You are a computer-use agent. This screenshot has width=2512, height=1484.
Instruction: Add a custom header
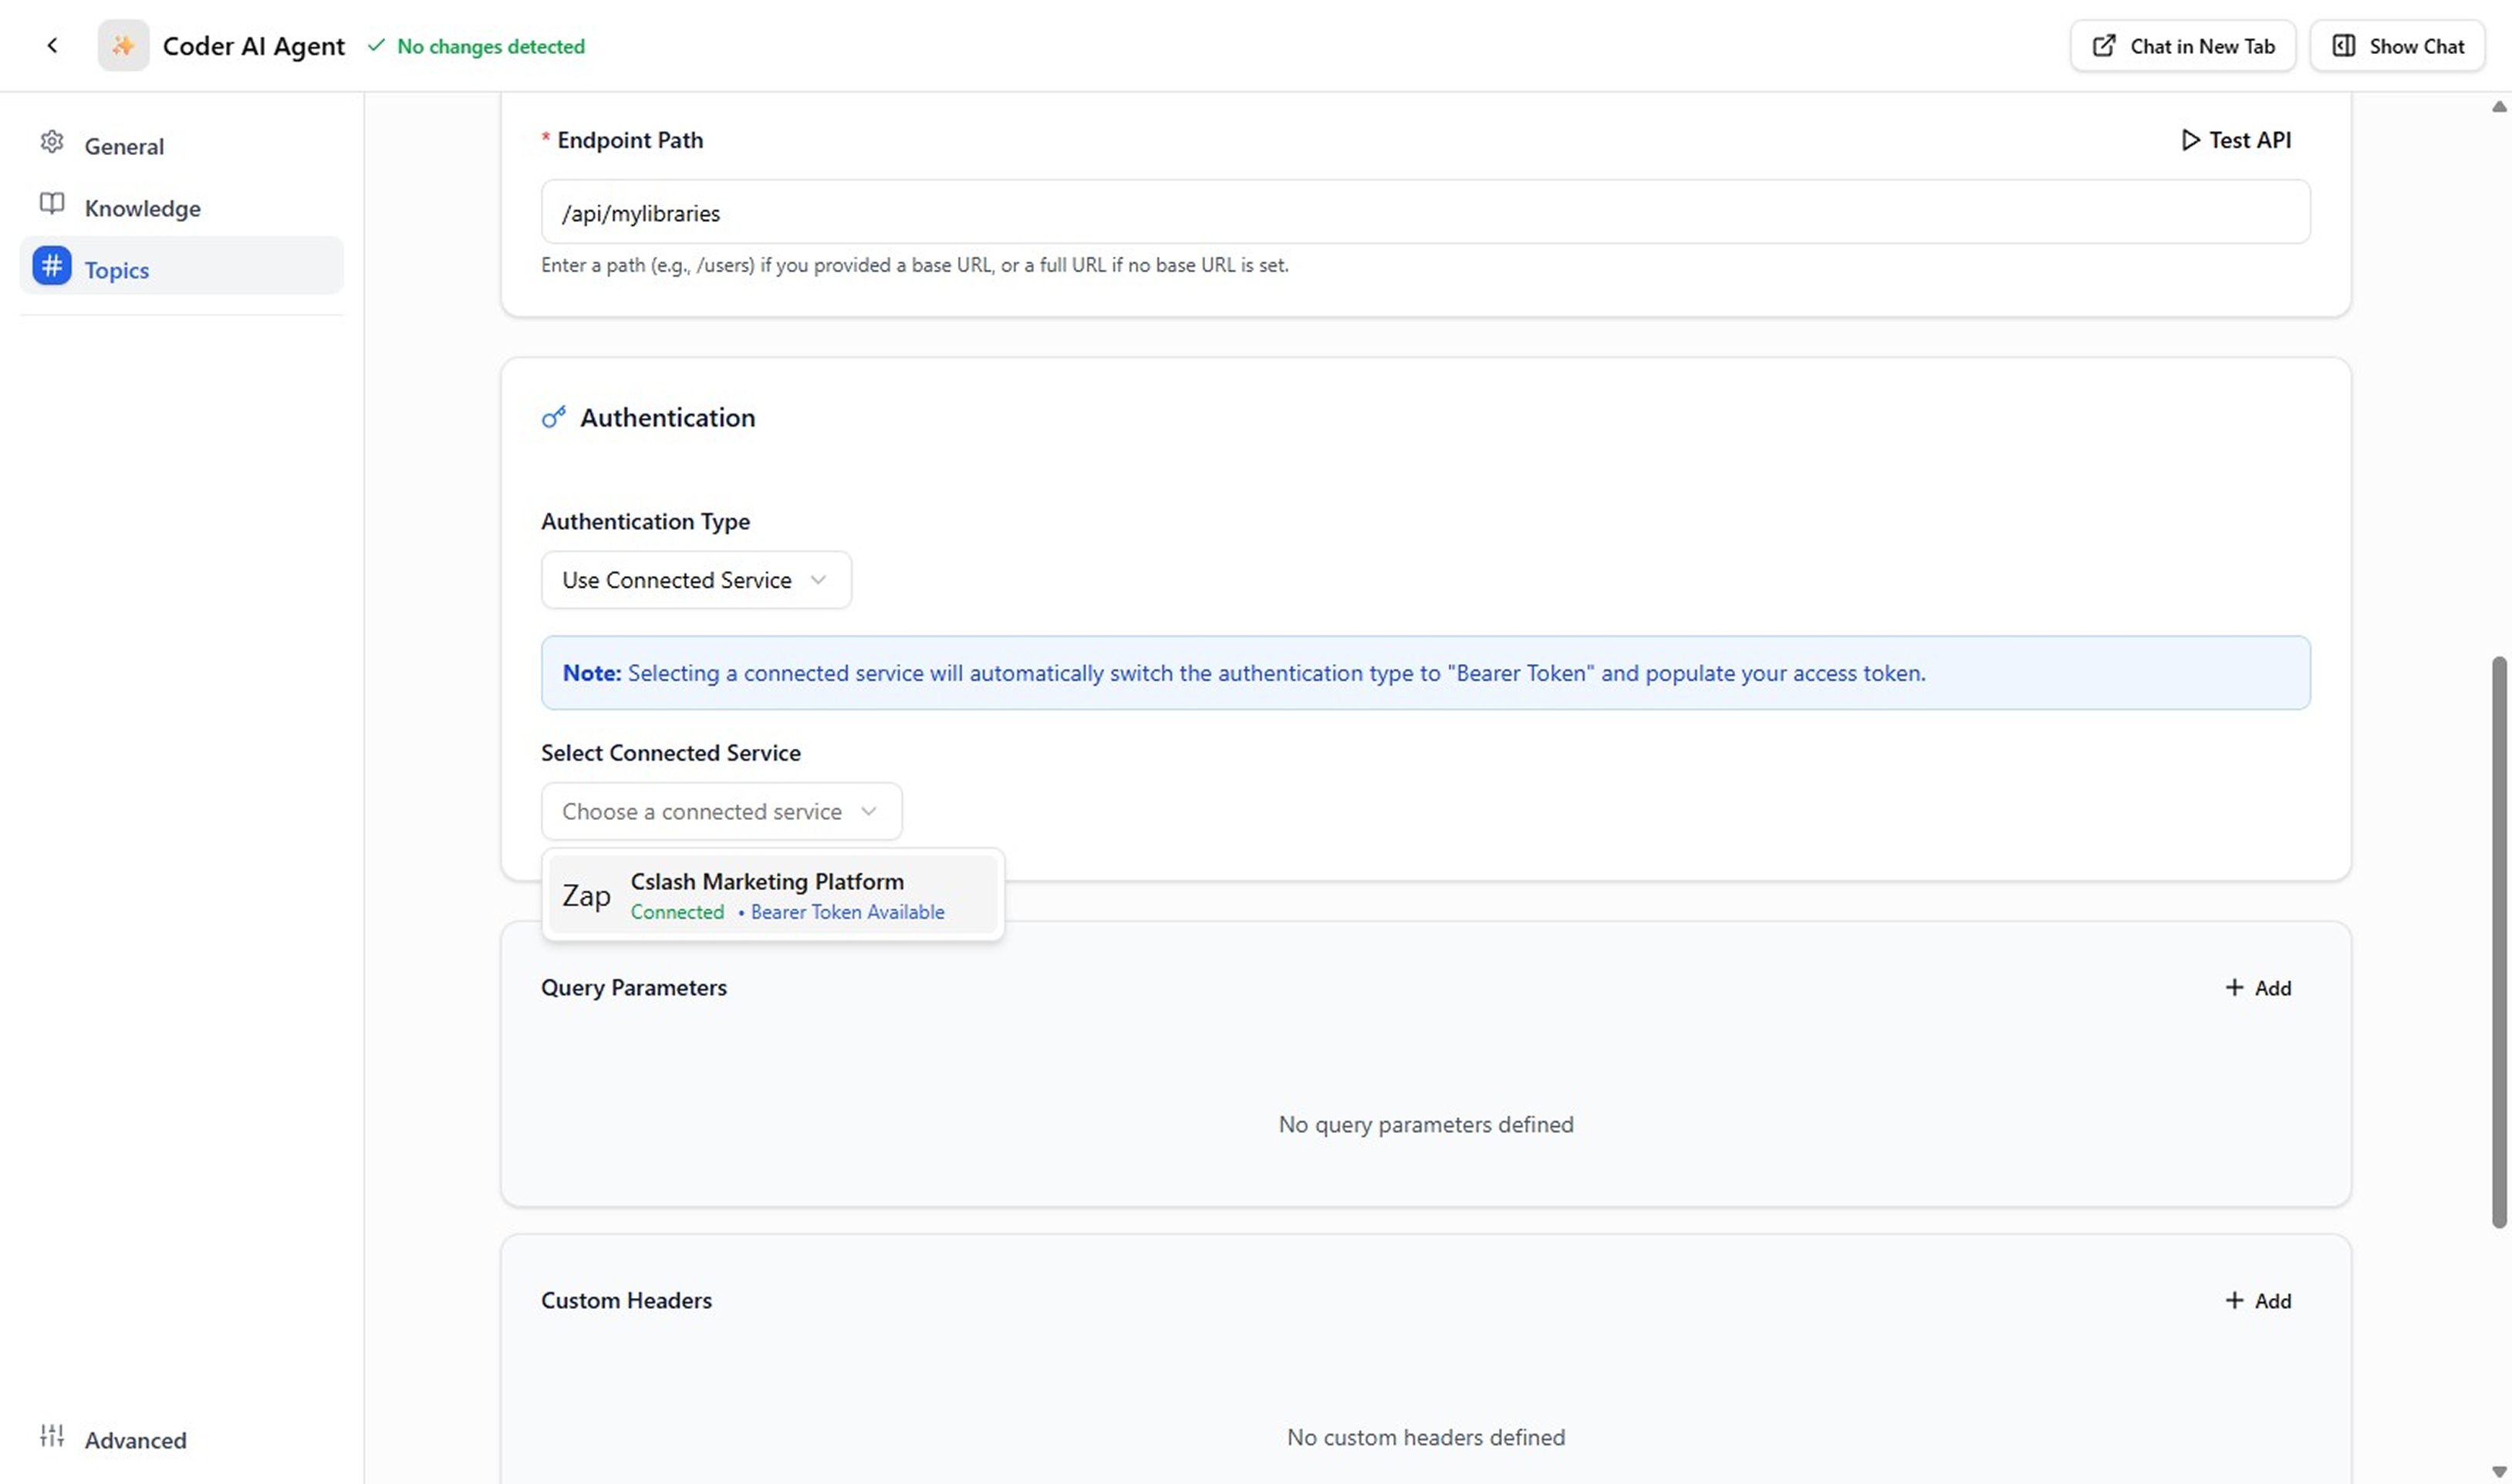[2258, 1301]
